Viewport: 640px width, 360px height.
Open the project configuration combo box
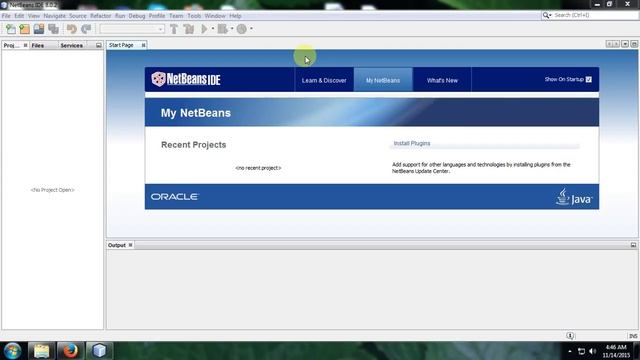(x=132, y=29)
